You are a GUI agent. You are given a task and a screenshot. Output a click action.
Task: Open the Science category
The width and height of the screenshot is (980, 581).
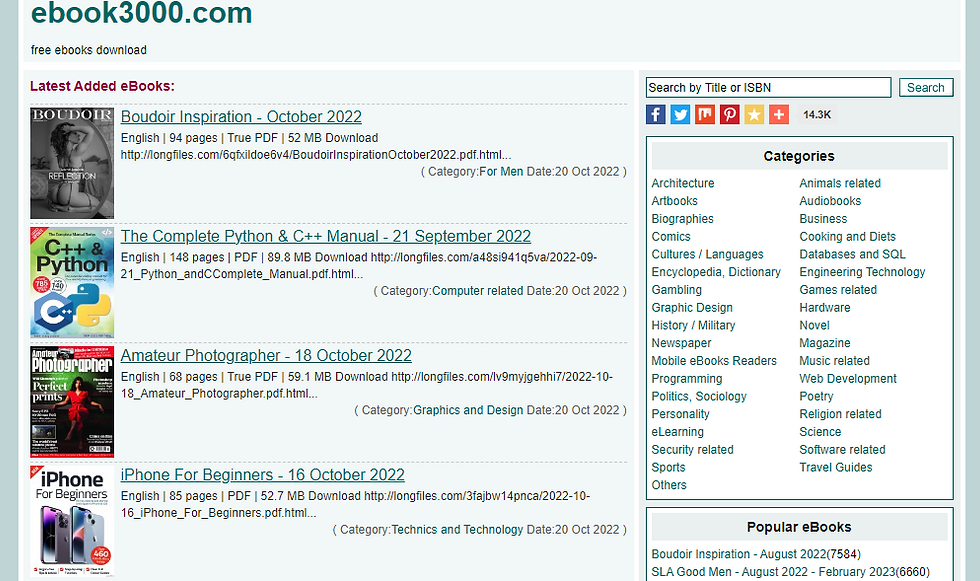[x=820, y=432]
